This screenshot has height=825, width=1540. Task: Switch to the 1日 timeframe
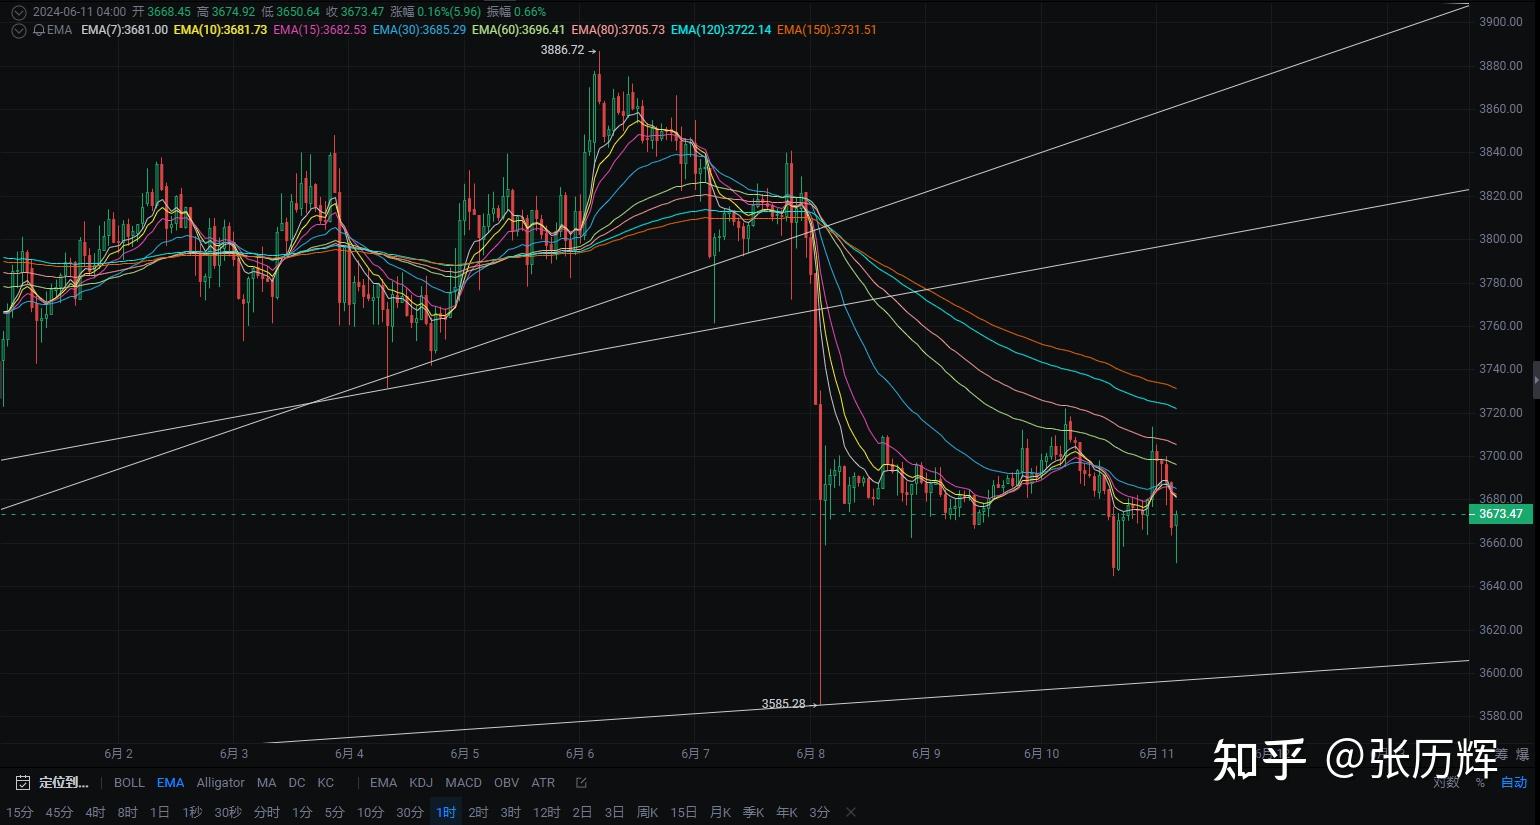(159, 812)
